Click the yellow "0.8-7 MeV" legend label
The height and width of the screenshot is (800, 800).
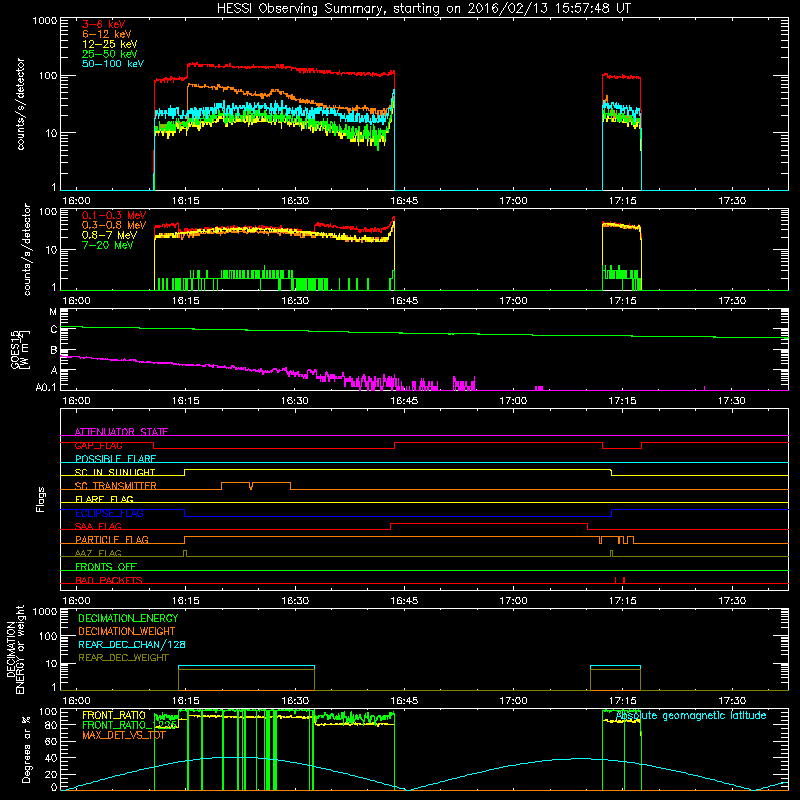[x=109, y=235]
